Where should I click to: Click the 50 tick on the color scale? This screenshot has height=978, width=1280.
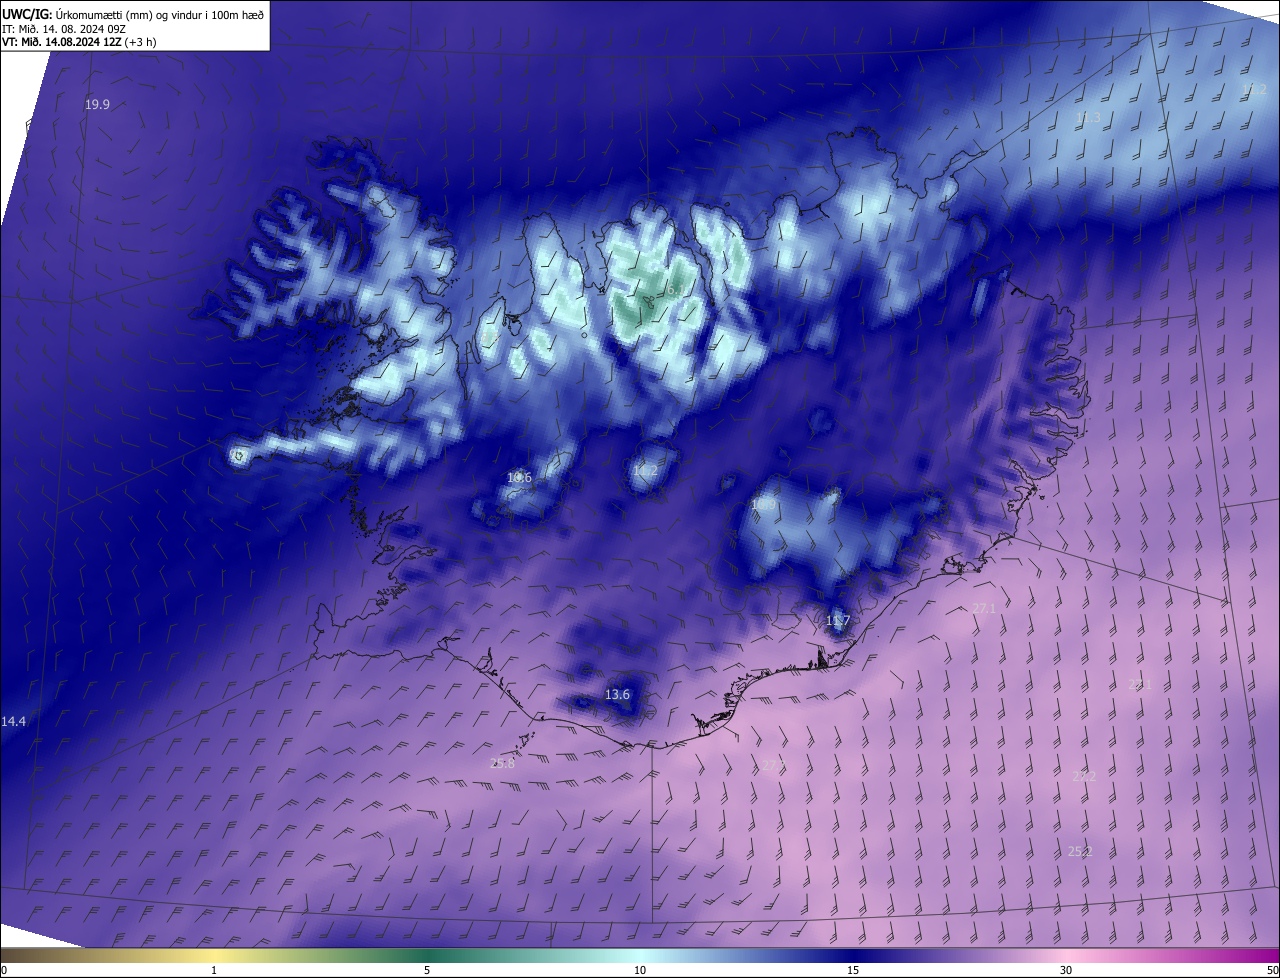[x=1272, y=970]
